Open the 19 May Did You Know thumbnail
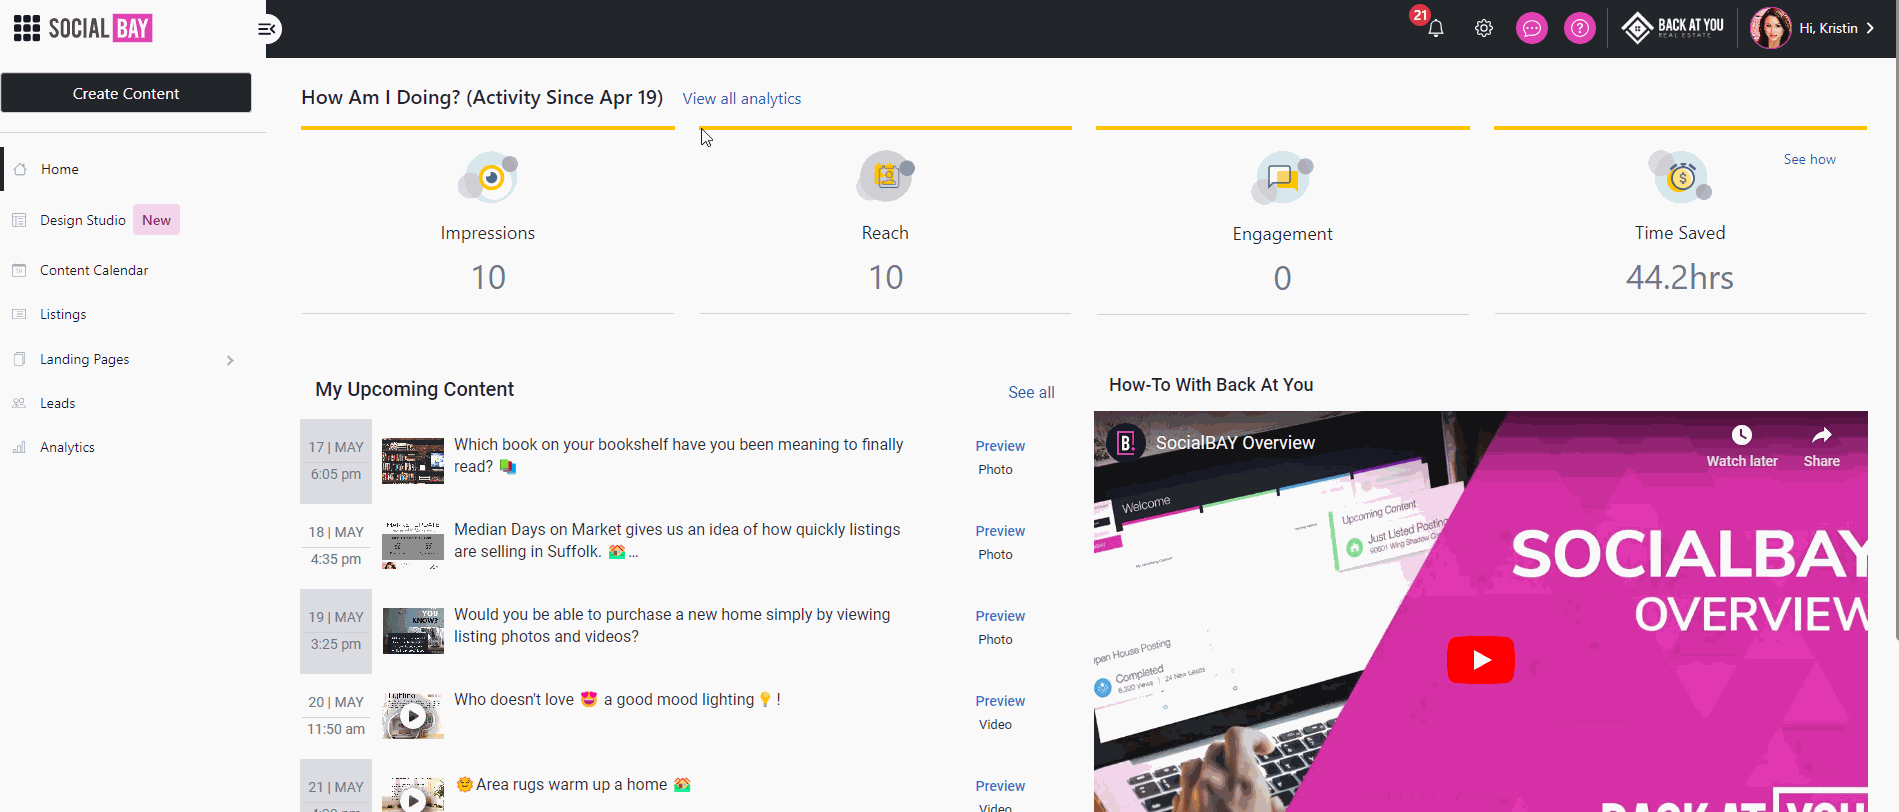Screen dimensions: 1899x812 point(413,631)
